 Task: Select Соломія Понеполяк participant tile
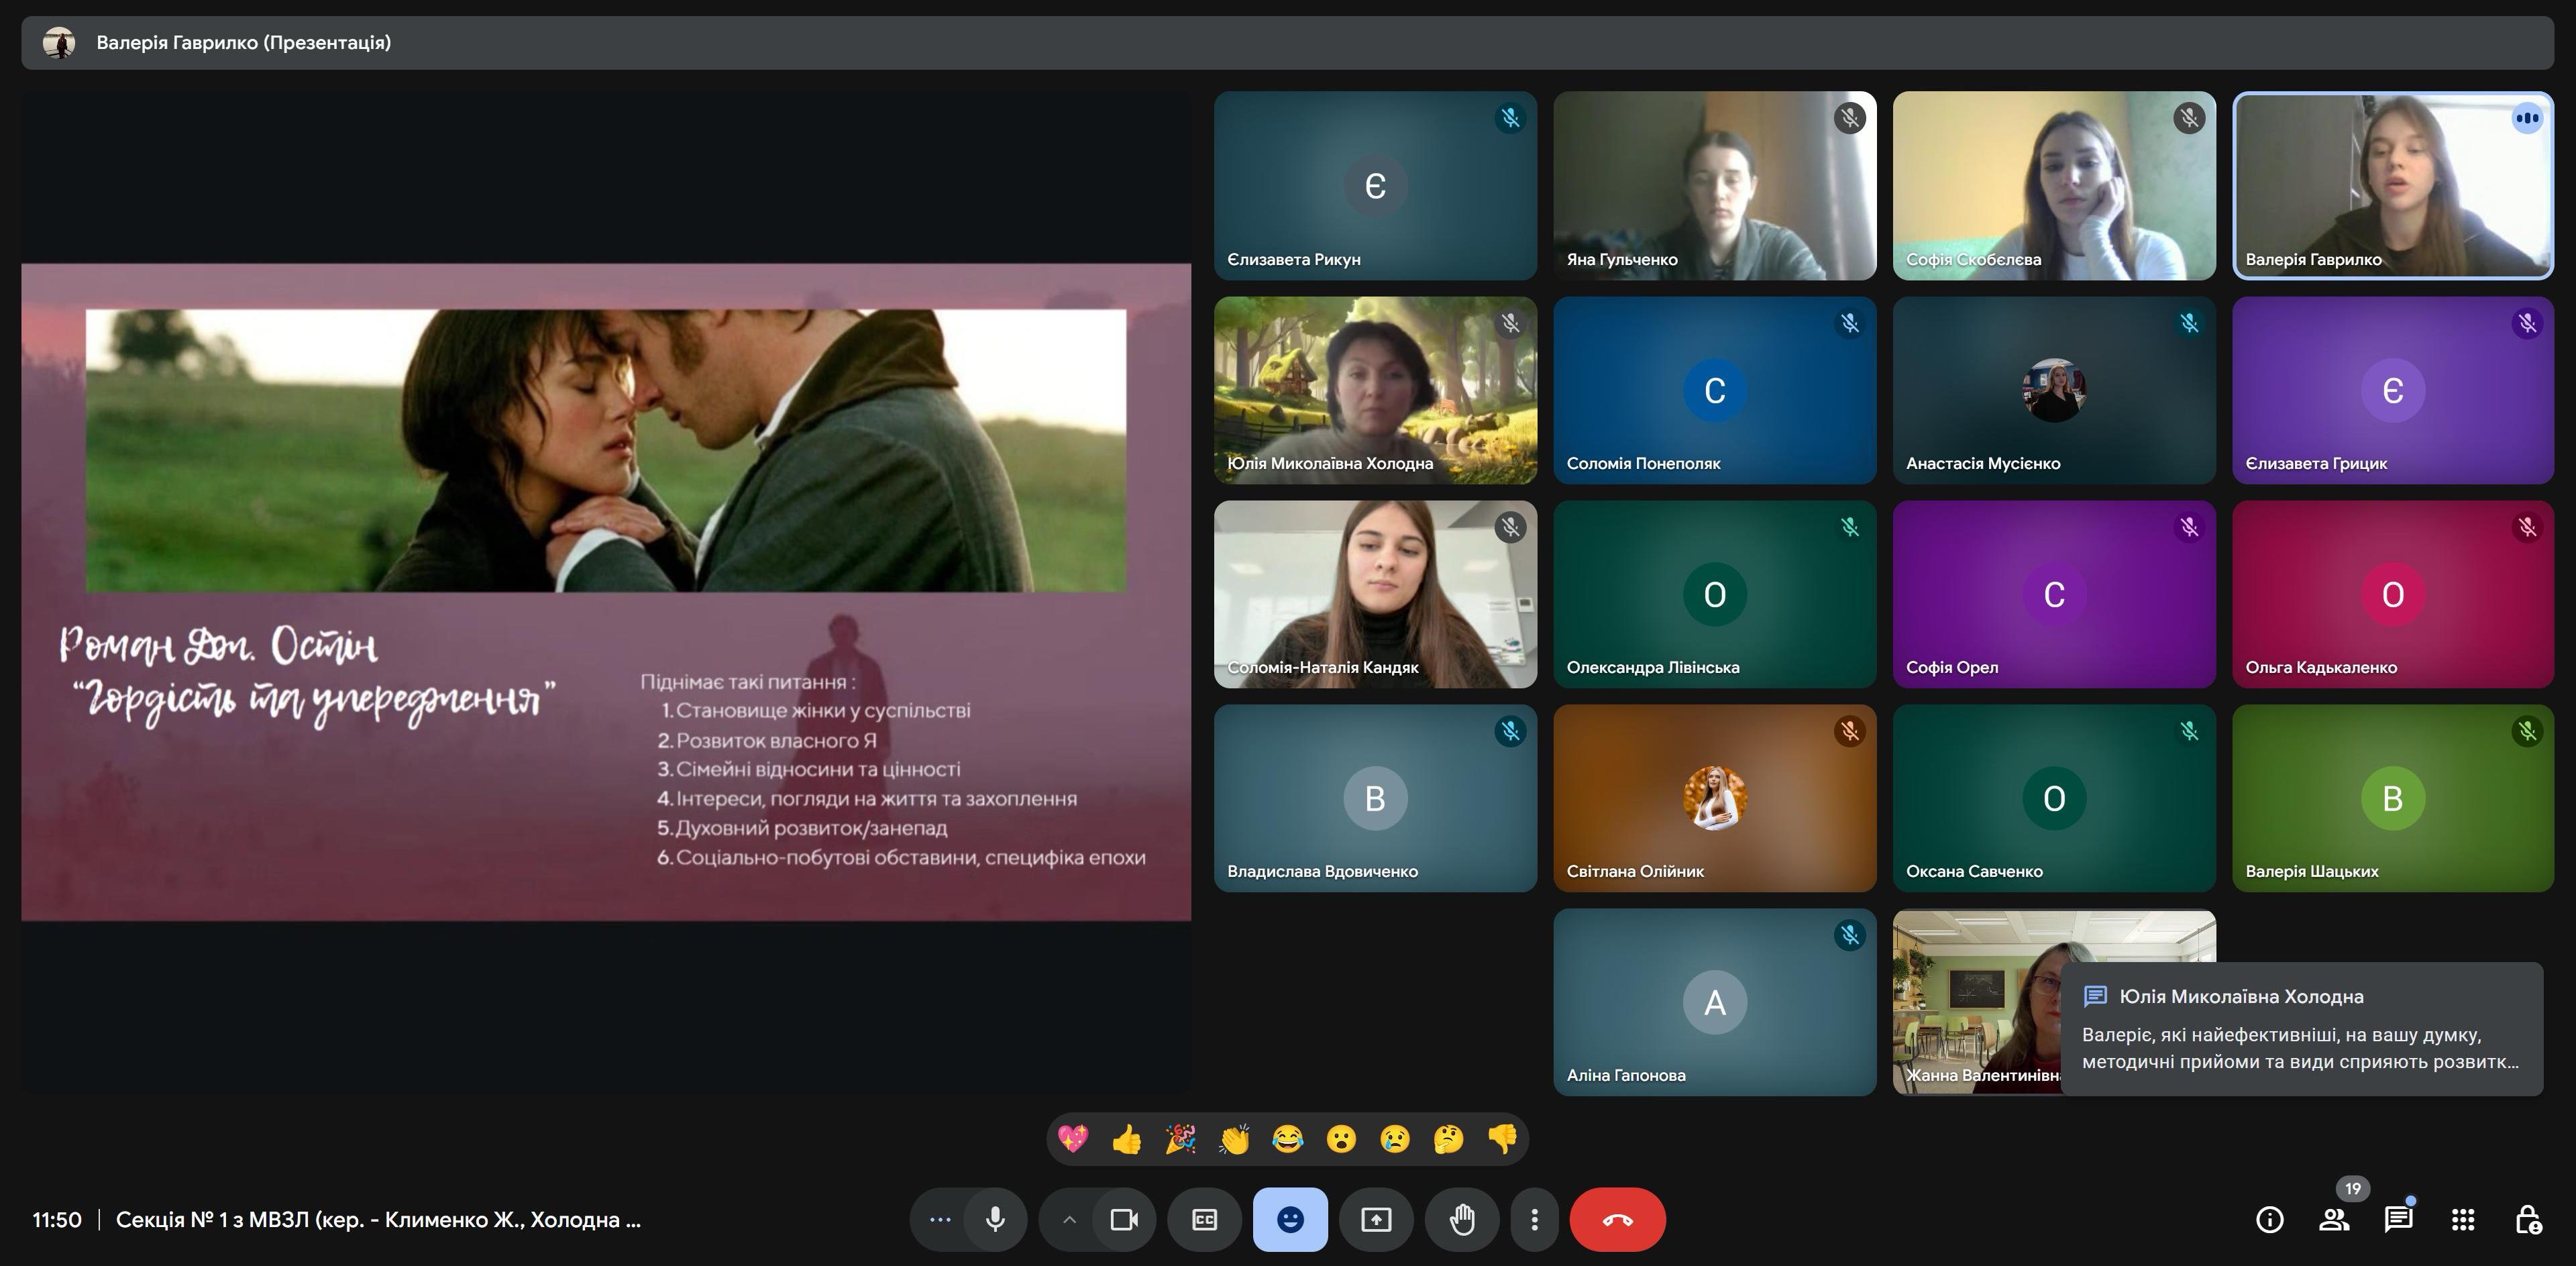tap(1714, 390)
